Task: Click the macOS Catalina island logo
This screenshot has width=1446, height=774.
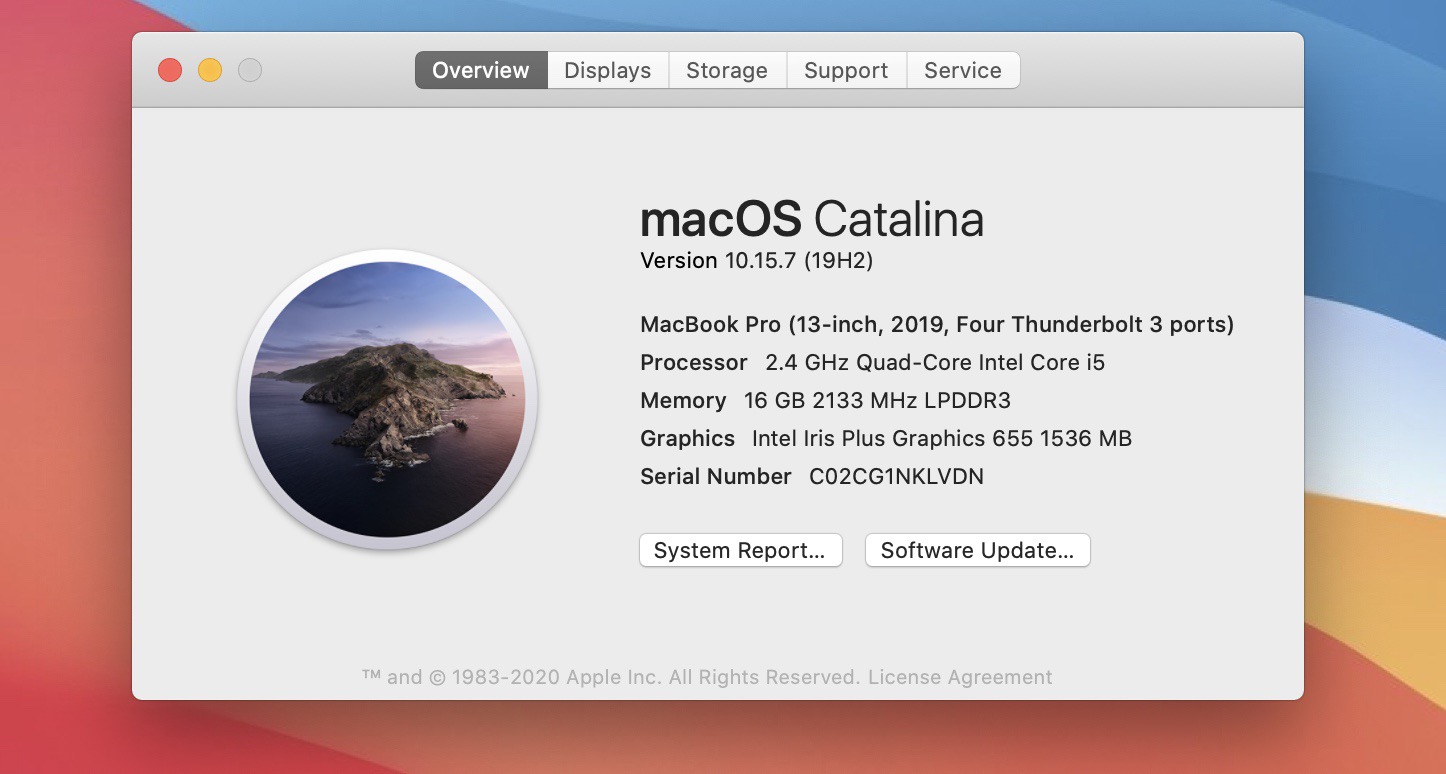Action: tap(387, 399)
